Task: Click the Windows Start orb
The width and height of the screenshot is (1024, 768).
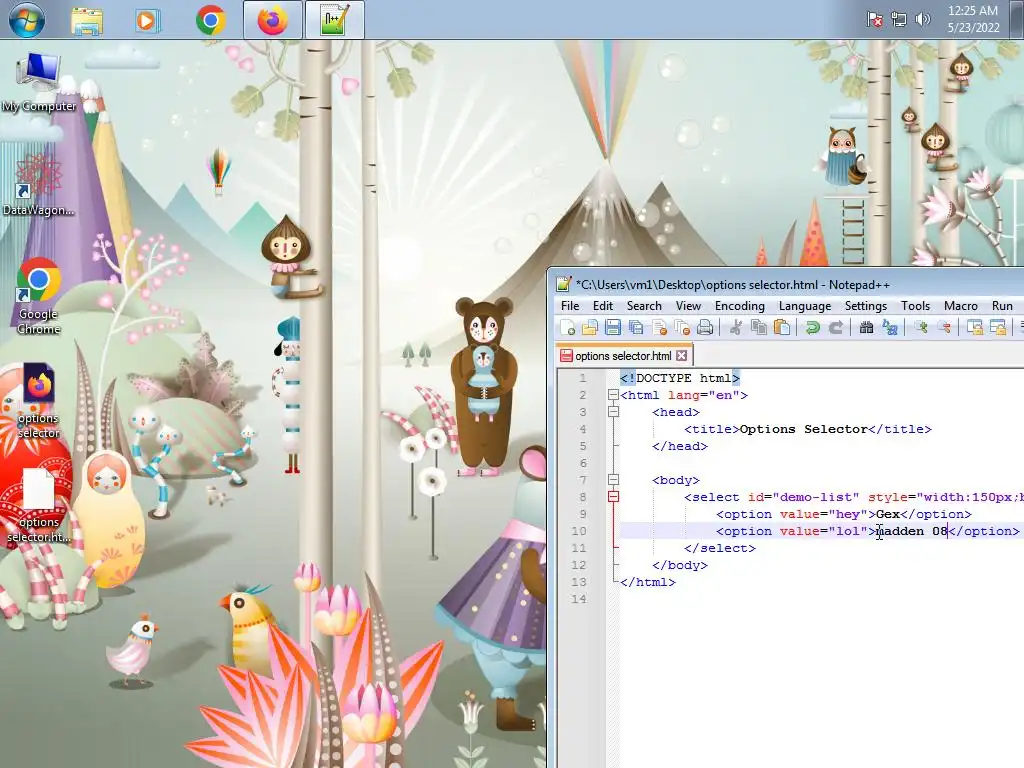Action: [x=27, y=20]
